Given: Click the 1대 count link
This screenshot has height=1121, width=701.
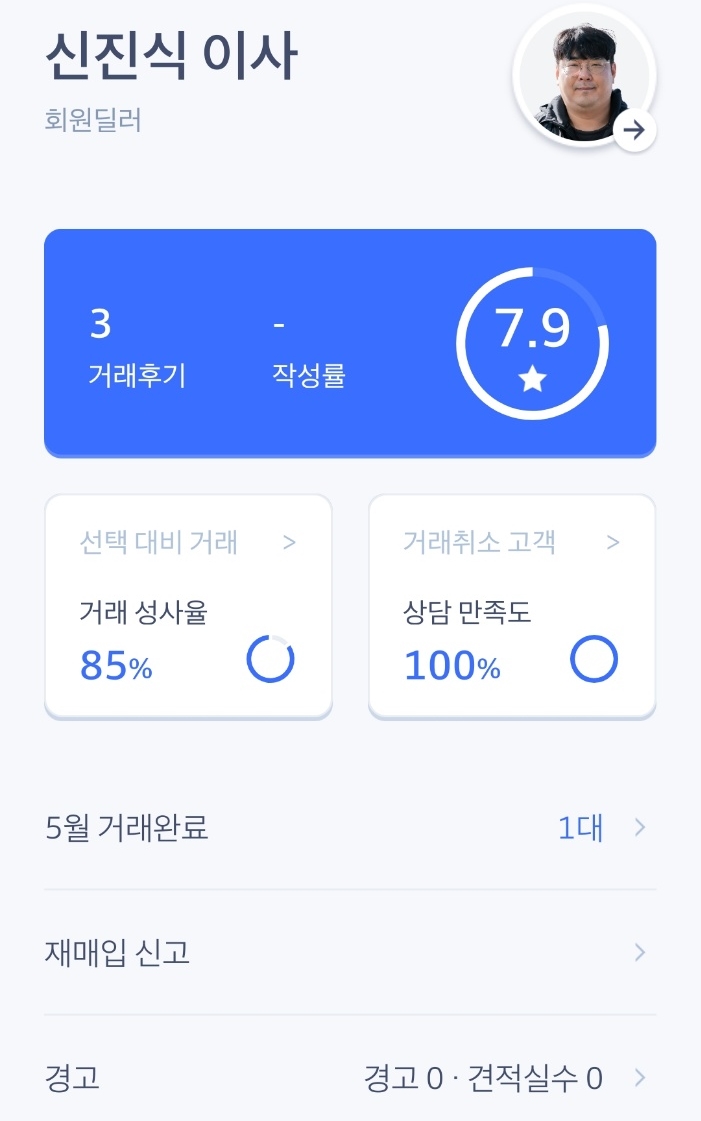Looking at the screenshot, I should (x=580, y=828).
